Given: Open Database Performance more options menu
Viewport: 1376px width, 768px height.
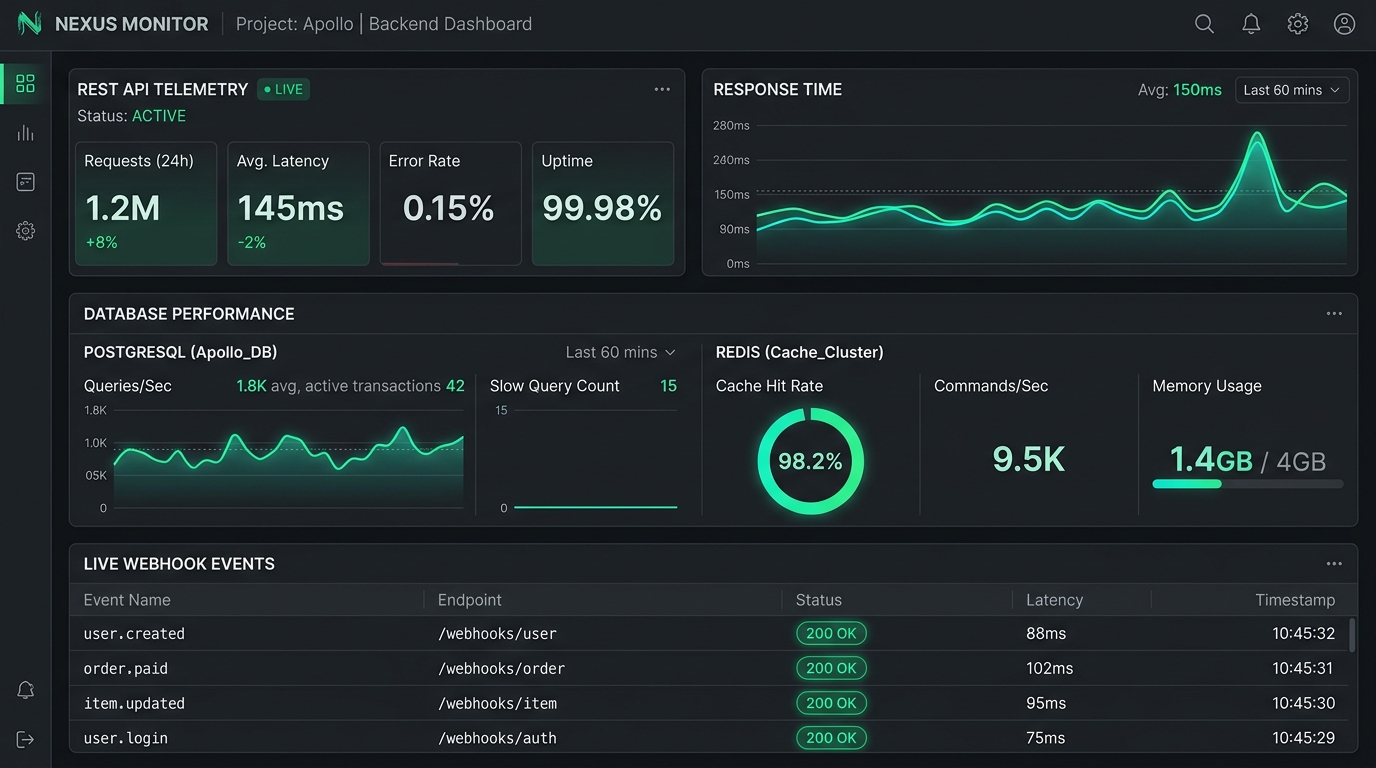Looking at the screenshot, I should tap(1334, 313).
